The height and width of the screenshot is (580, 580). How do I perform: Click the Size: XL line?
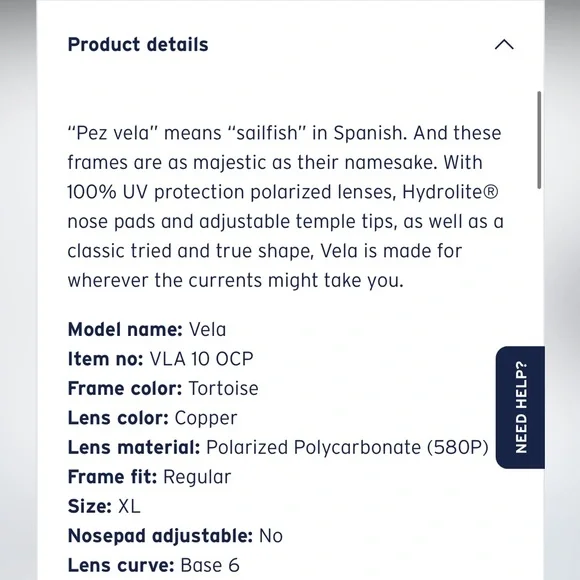[104, 506]
